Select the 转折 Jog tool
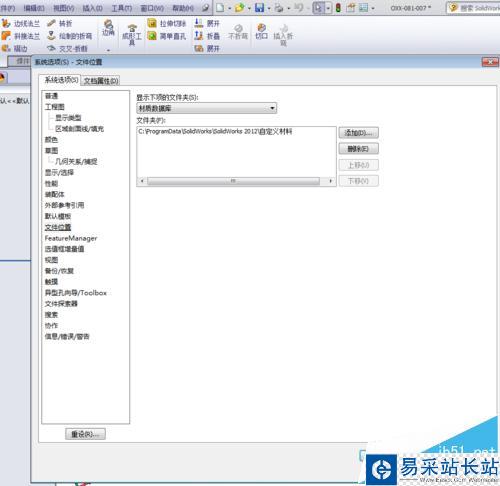Image resolution: width=500 pixels, height=486 pixels. (x=60, y=24)
